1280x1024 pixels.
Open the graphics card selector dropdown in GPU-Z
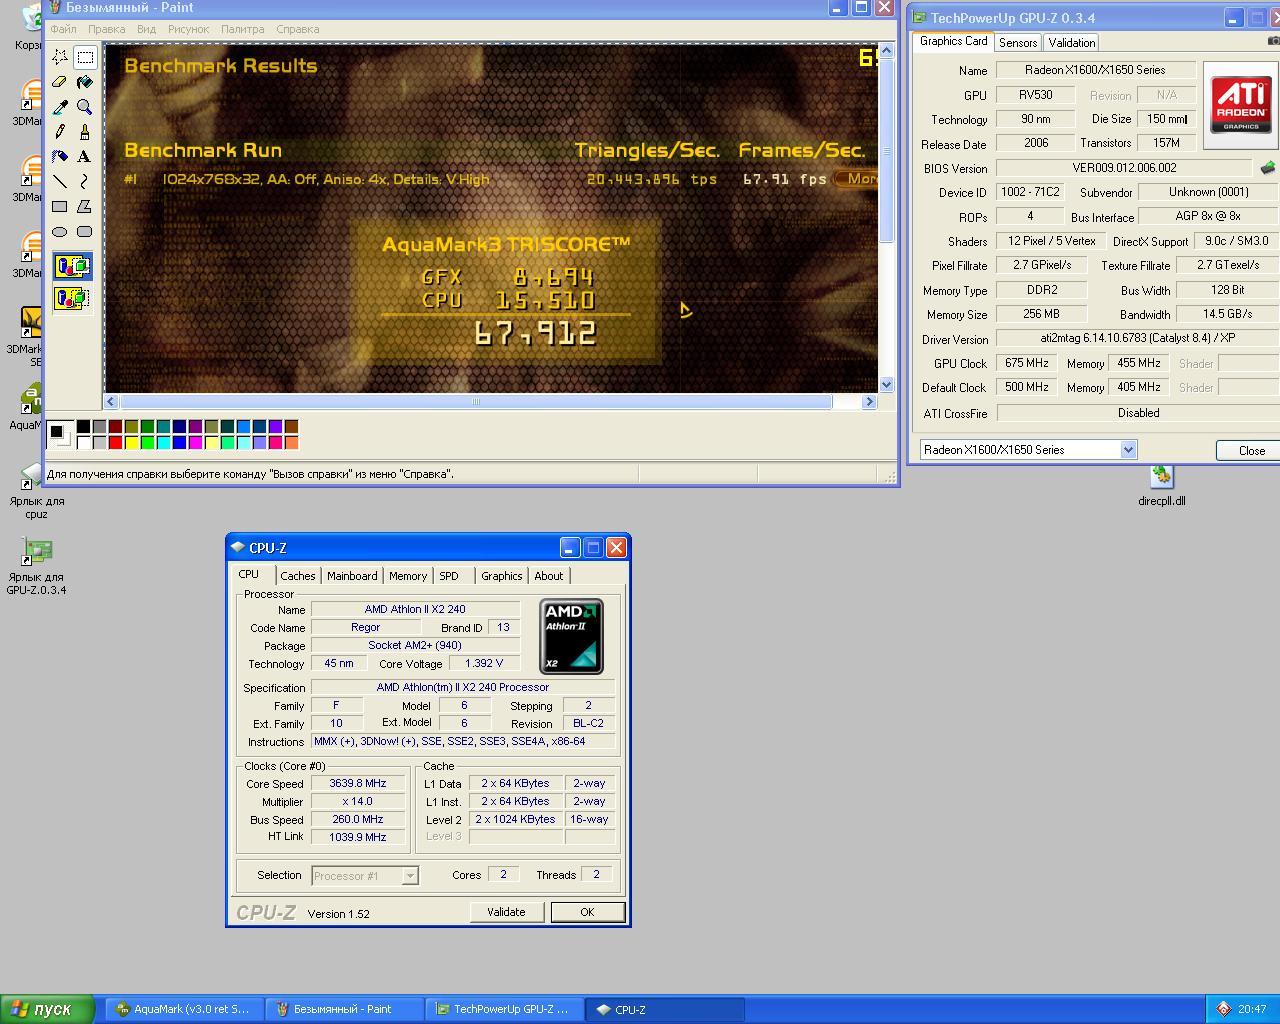coord(1128,450)
